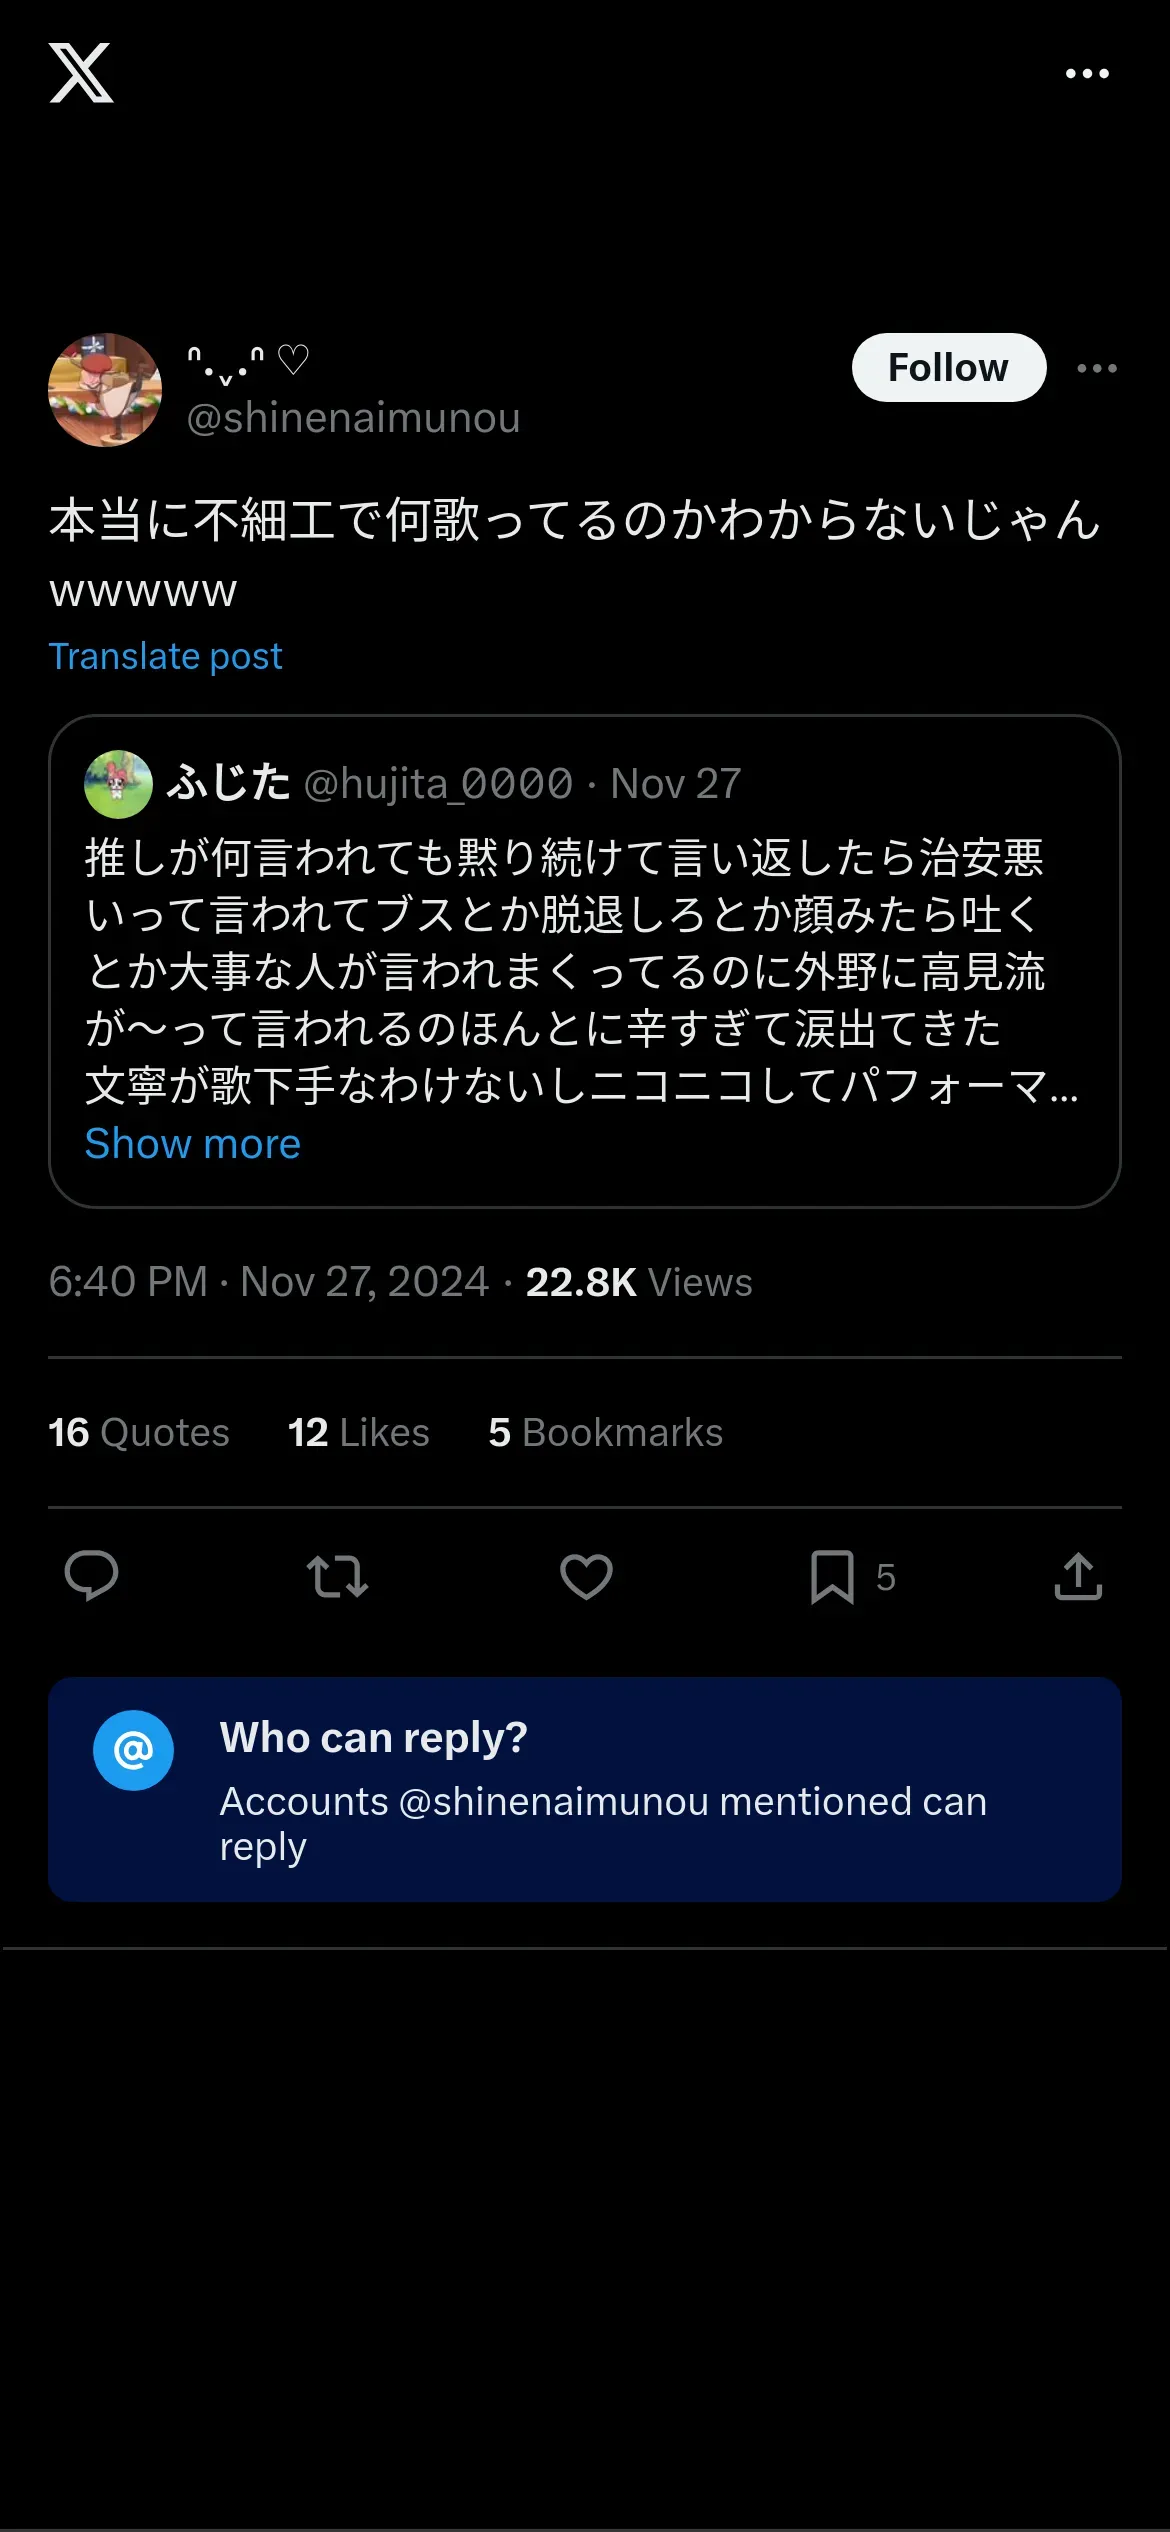Click the Follow button
Viewport: 1170px width, 2532px height.
click(948, 368)
